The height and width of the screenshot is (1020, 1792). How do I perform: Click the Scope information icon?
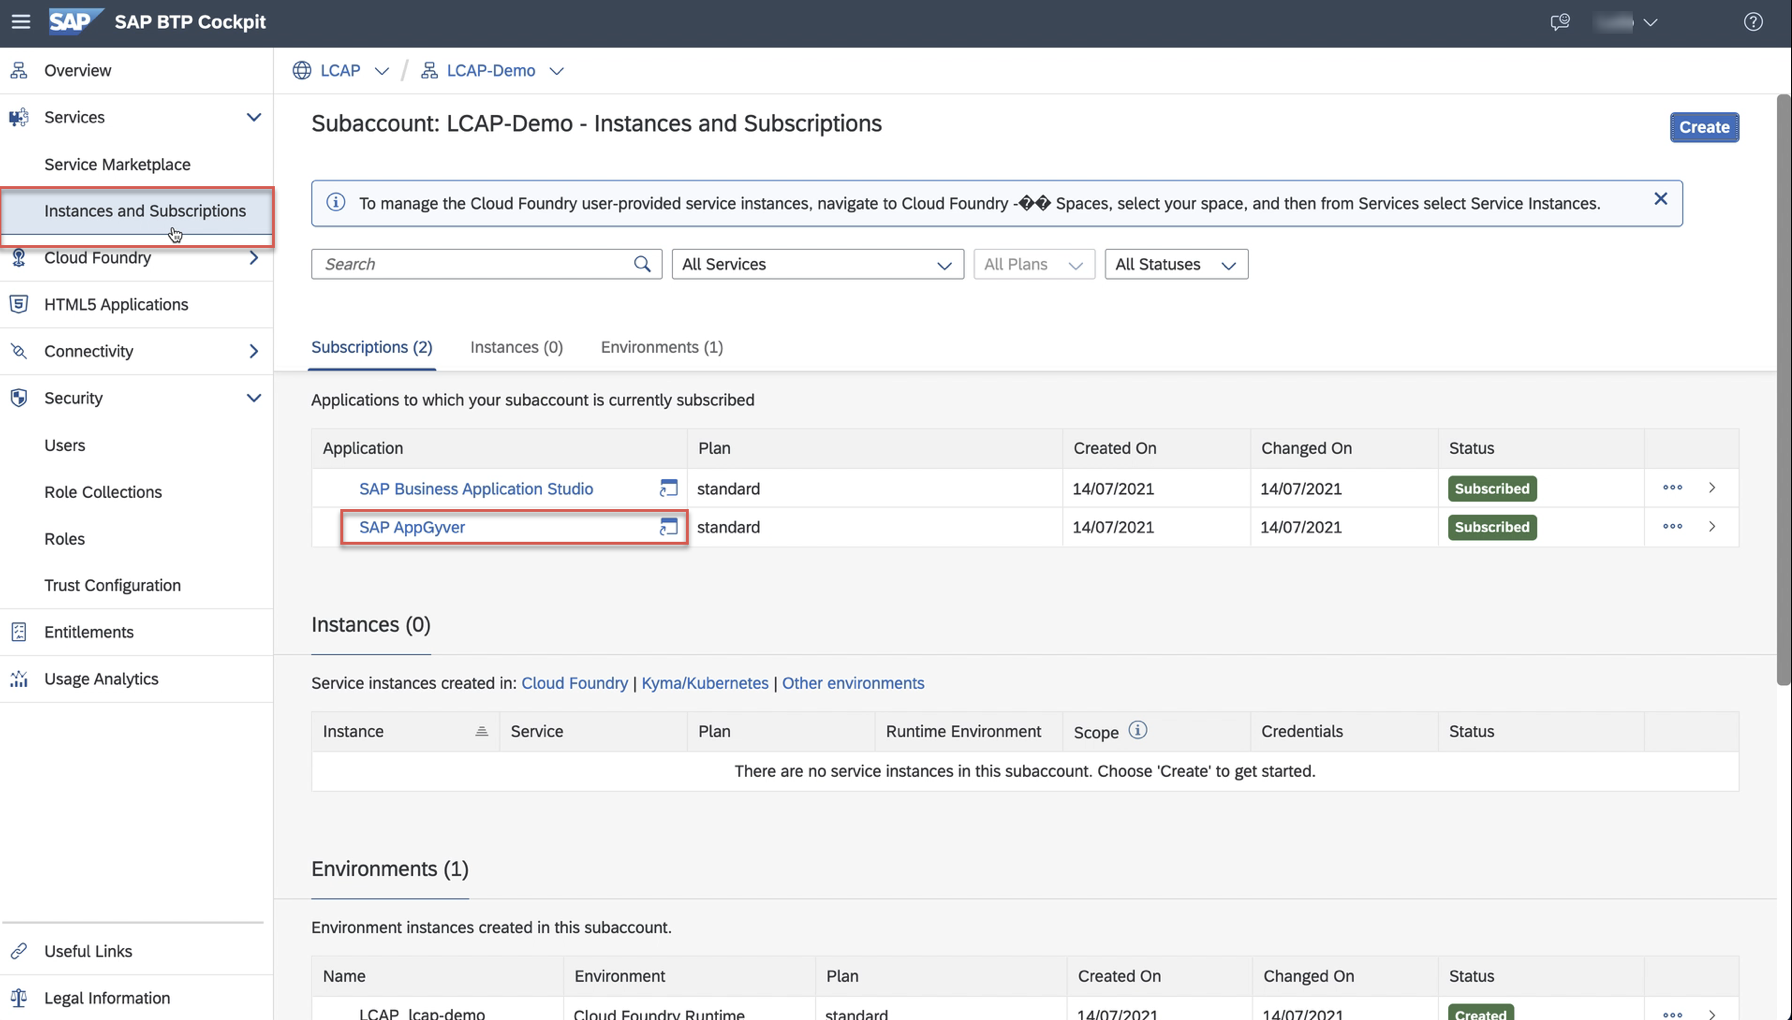pyautogui.click(x=1138, y=730)
